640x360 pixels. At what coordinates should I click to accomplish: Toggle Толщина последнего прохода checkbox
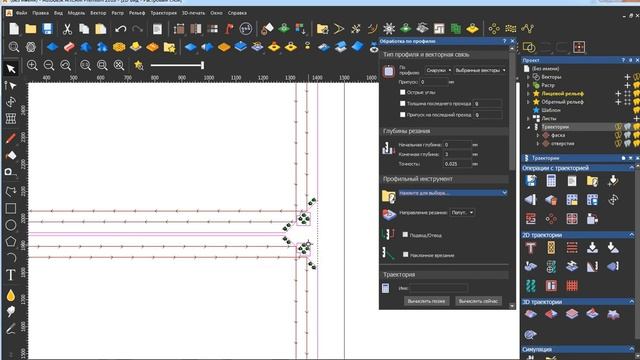(x=402, y=104)
